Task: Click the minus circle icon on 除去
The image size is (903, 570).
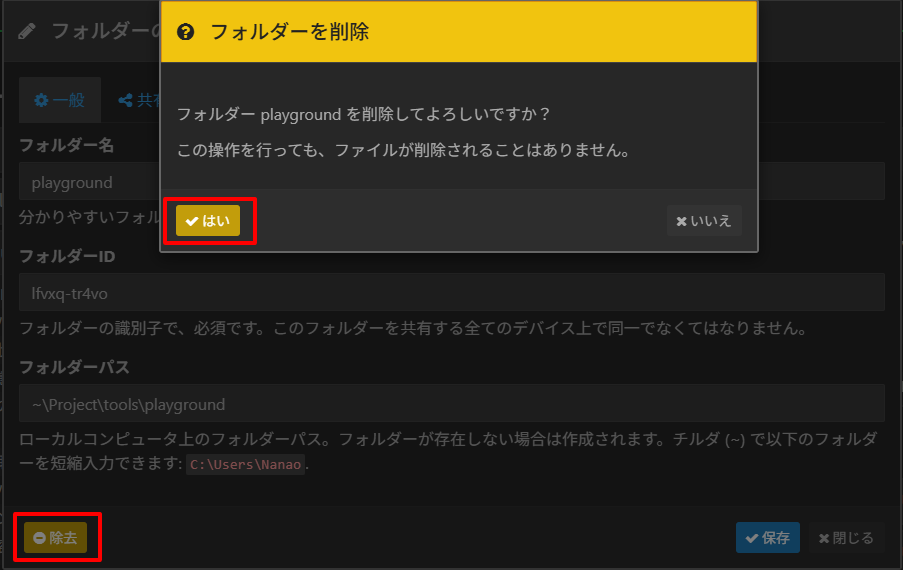Action: click(40, 538)
